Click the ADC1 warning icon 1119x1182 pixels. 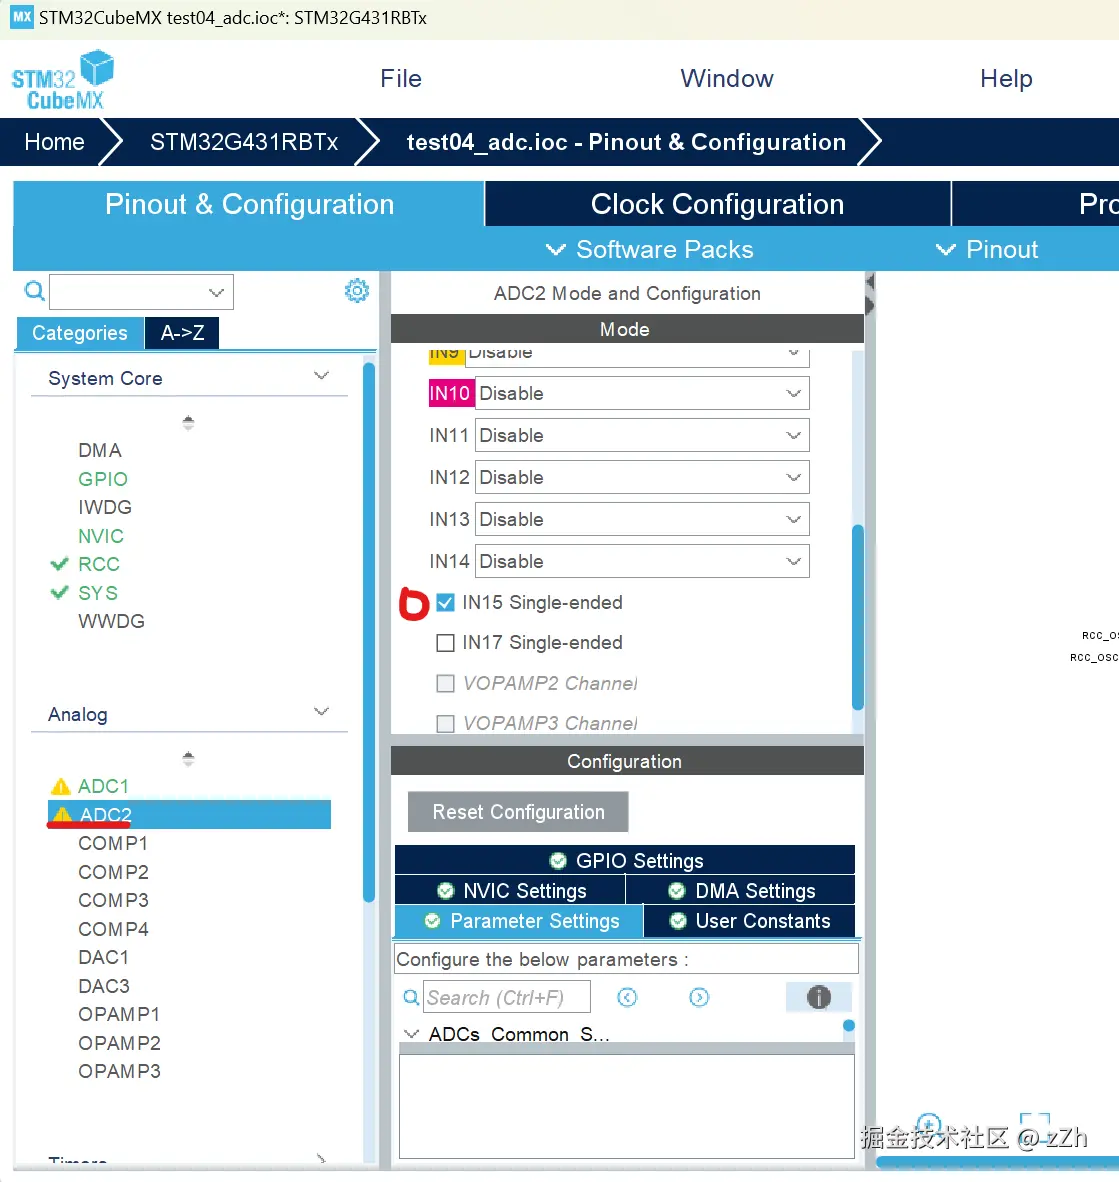click(x=61, y=786)
